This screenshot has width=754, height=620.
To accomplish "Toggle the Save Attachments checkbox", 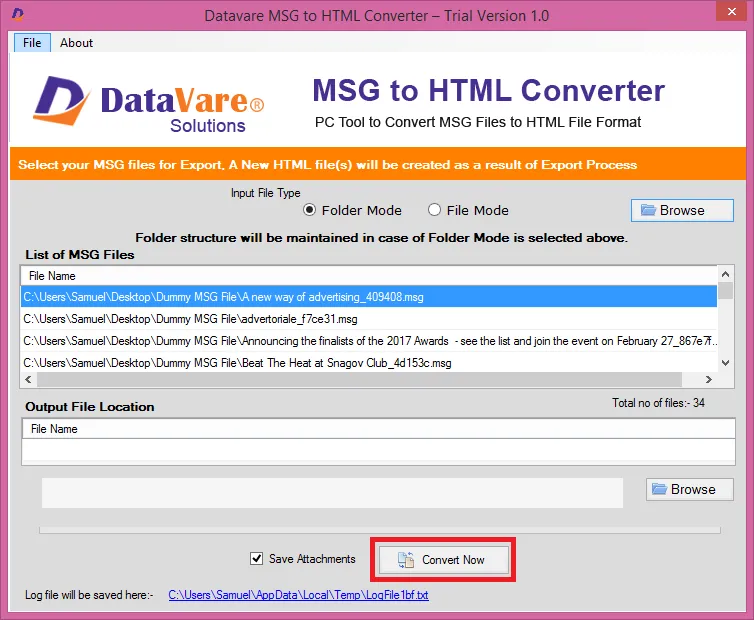I will pos(256,558).
